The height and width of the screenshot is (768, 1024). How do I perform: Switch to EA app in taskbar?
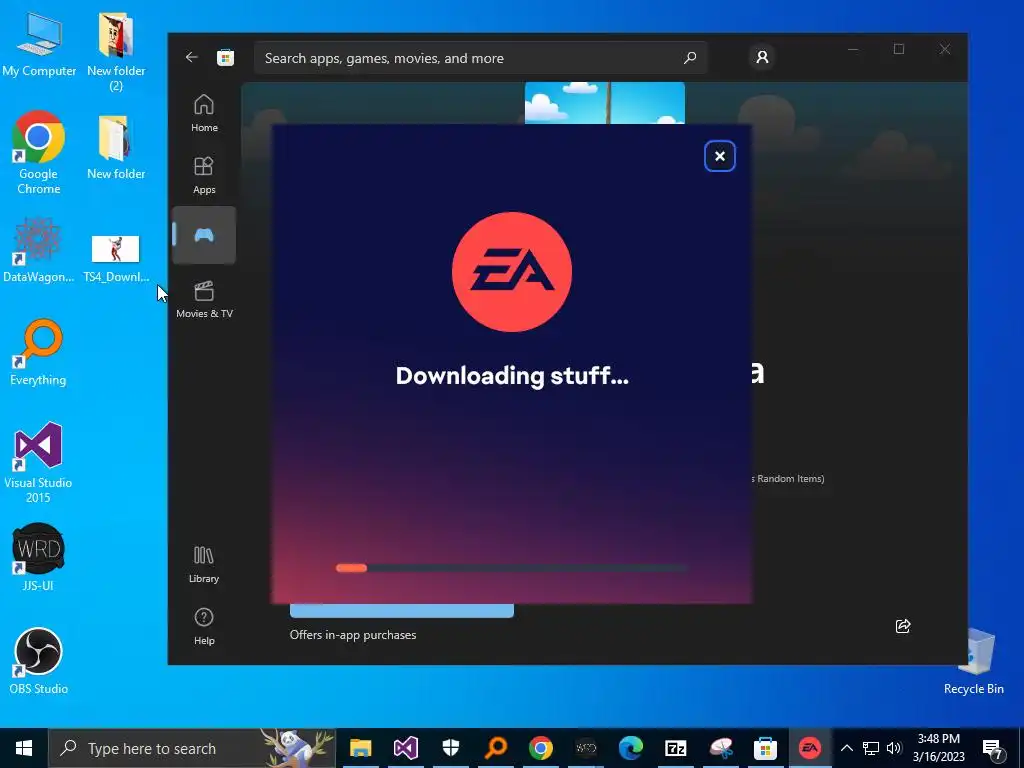point(810,748)
